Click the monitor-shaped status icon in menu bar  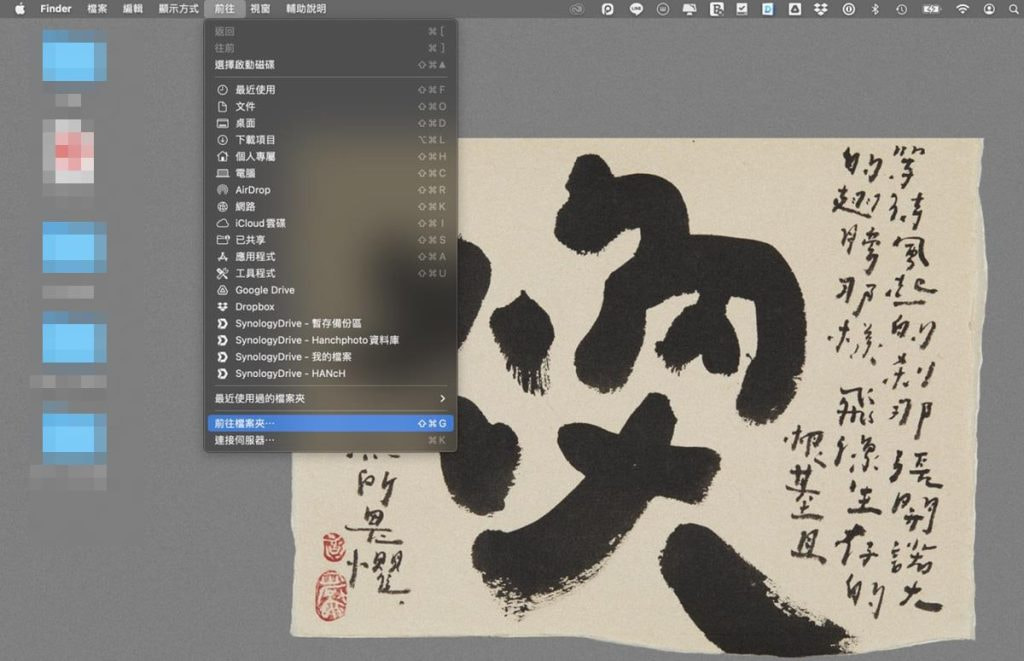689,9
